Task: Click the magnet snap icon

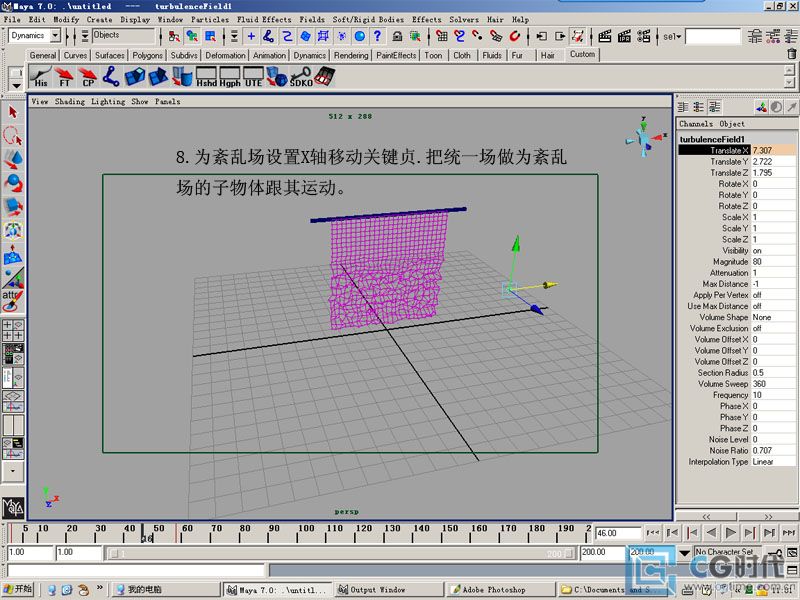Action: (515, 36)
